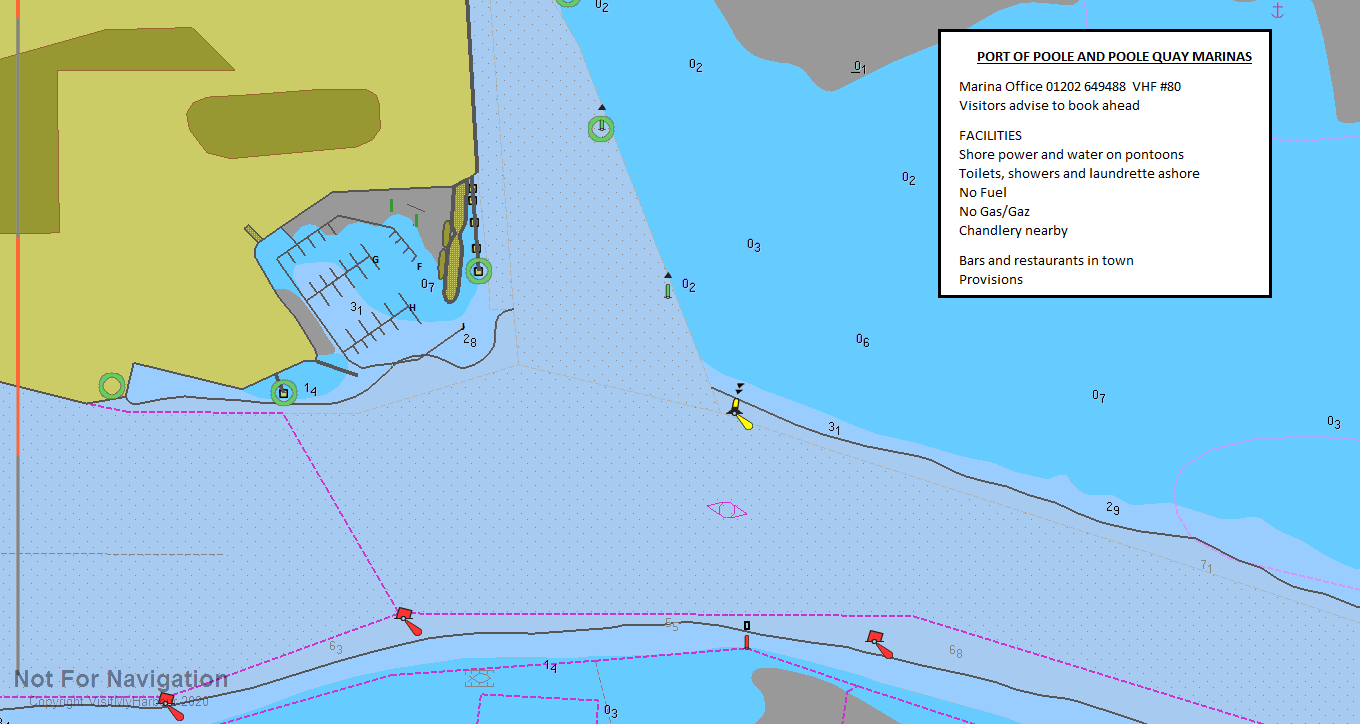Select the yellow beacon near the channel edge

click(737, 410)
